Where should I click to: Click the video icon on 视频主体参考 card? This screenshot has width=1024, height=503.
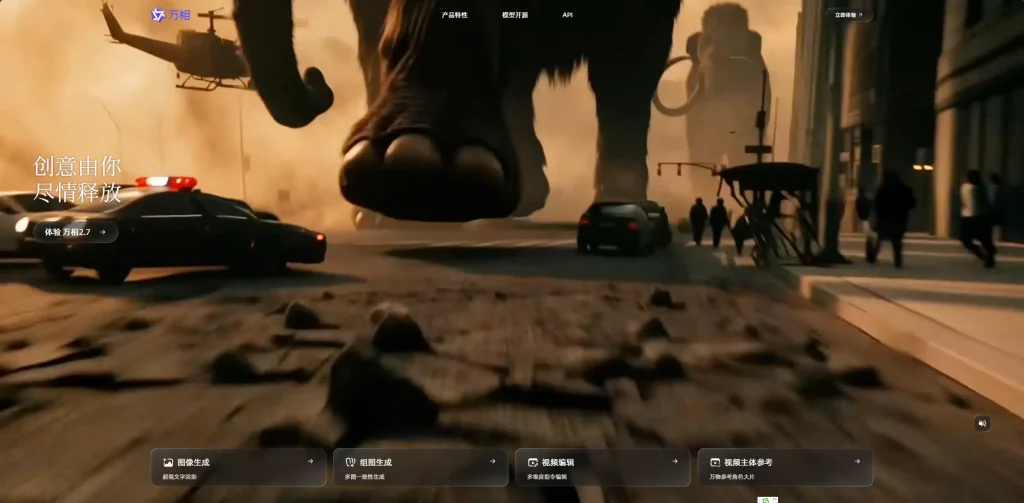[714, 462]
